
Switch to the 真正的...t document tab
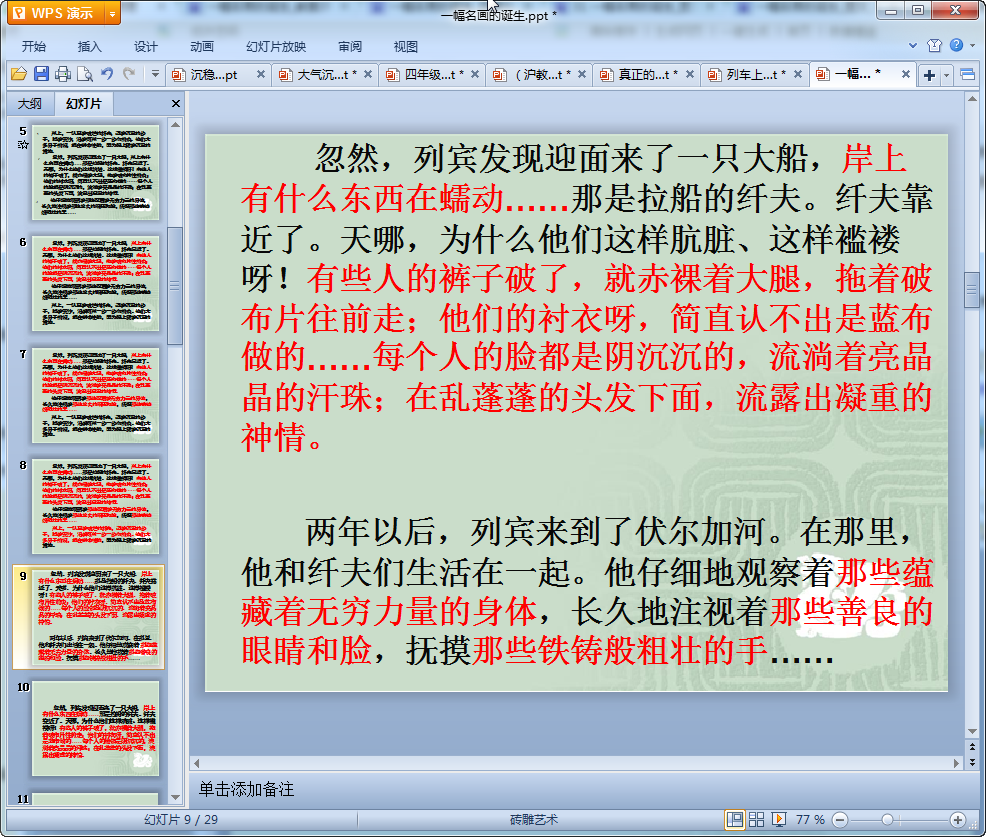click(x=643, y=75)
